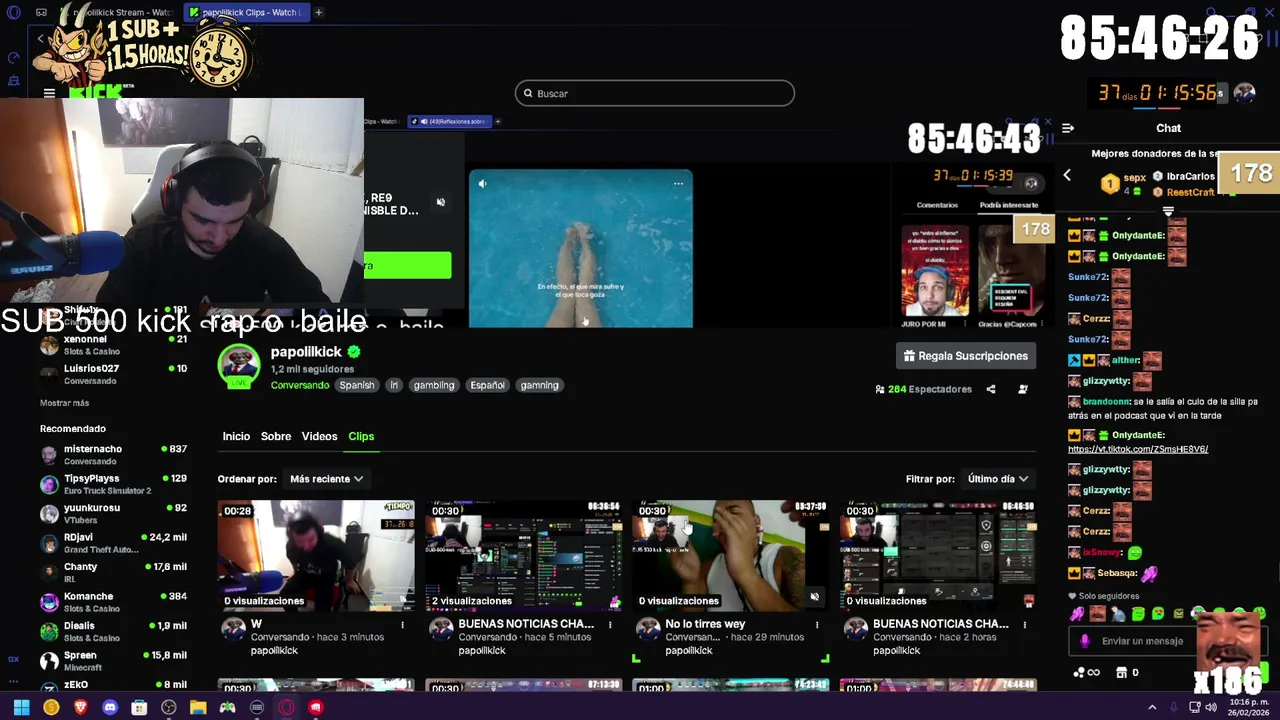
Task: Click the hidden tray icons arrow
Action: coord(1152,707)
